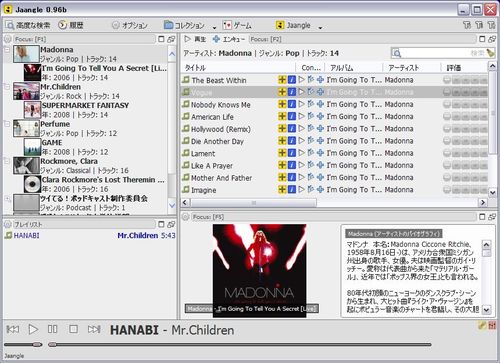500x363 pixels.
Task: Start playback with the player Play button
Action: tap(33, 329)
